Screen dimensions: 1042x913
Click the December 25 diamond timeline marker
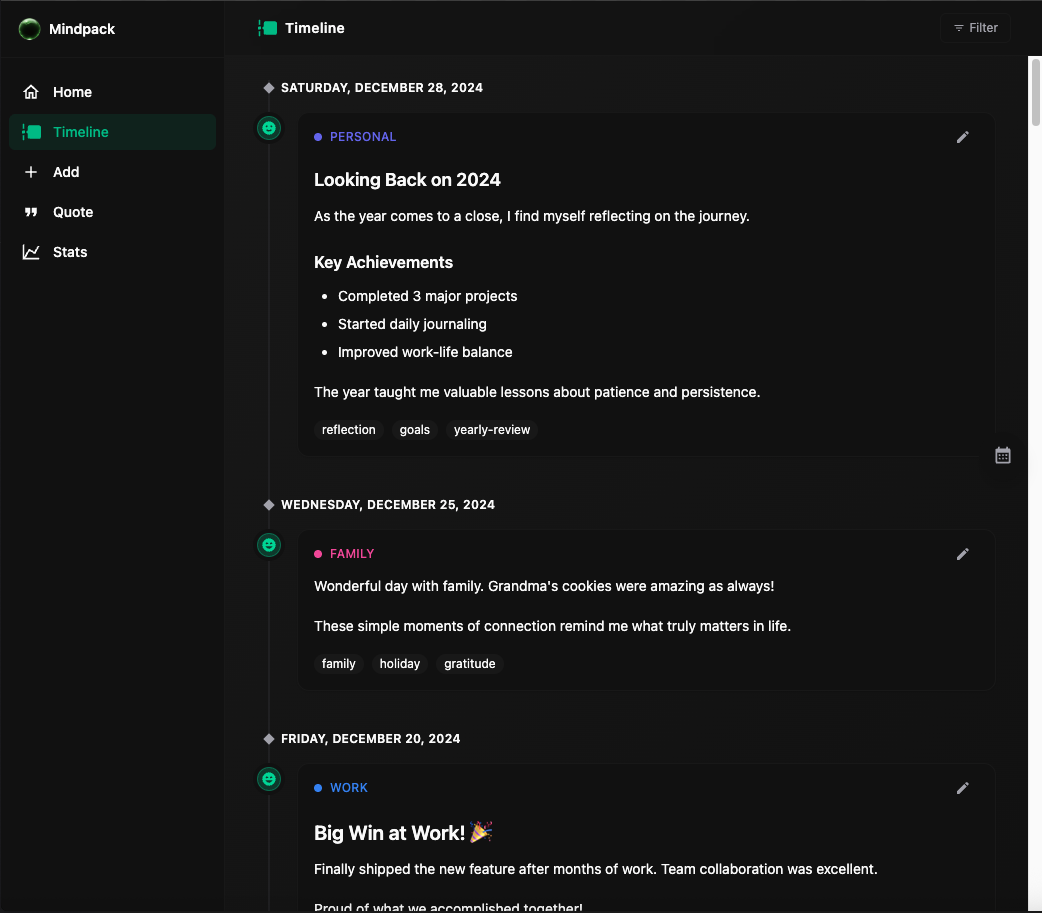point(268,504)
